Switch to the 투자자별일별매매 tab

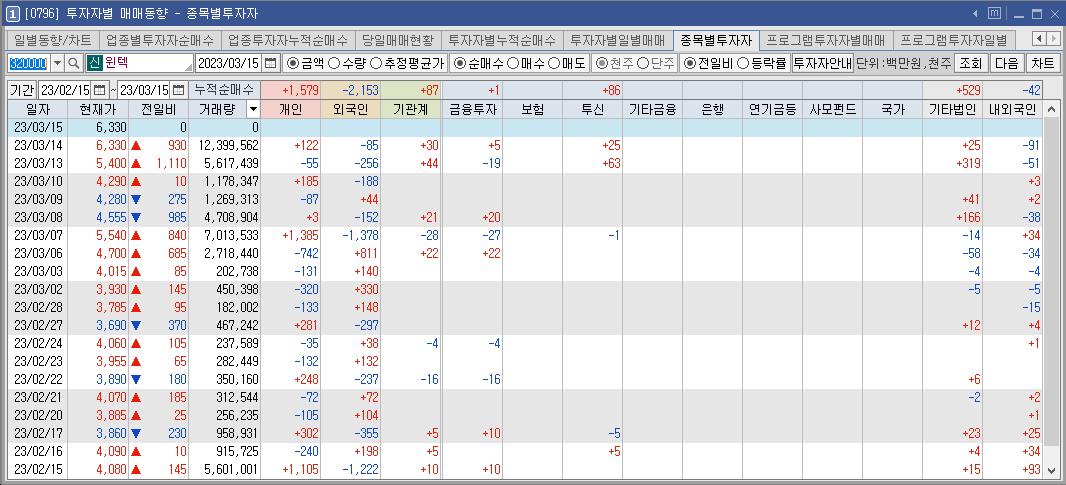(x=618, y=39)
